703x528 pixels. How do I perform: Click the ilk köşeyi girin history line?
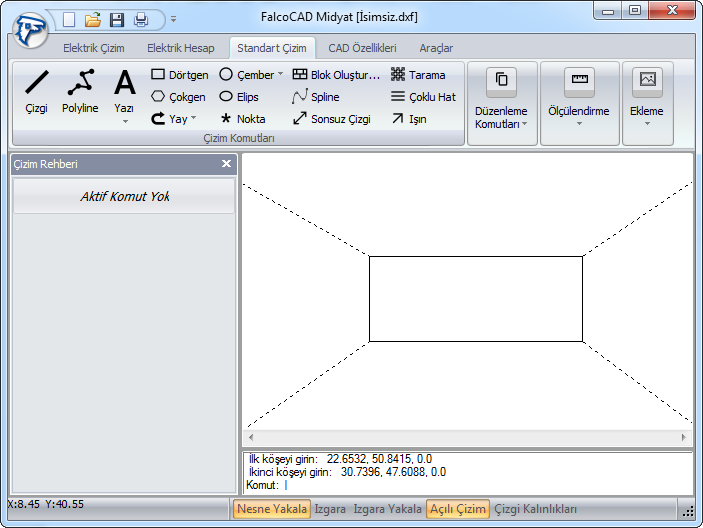coord(340,459)
